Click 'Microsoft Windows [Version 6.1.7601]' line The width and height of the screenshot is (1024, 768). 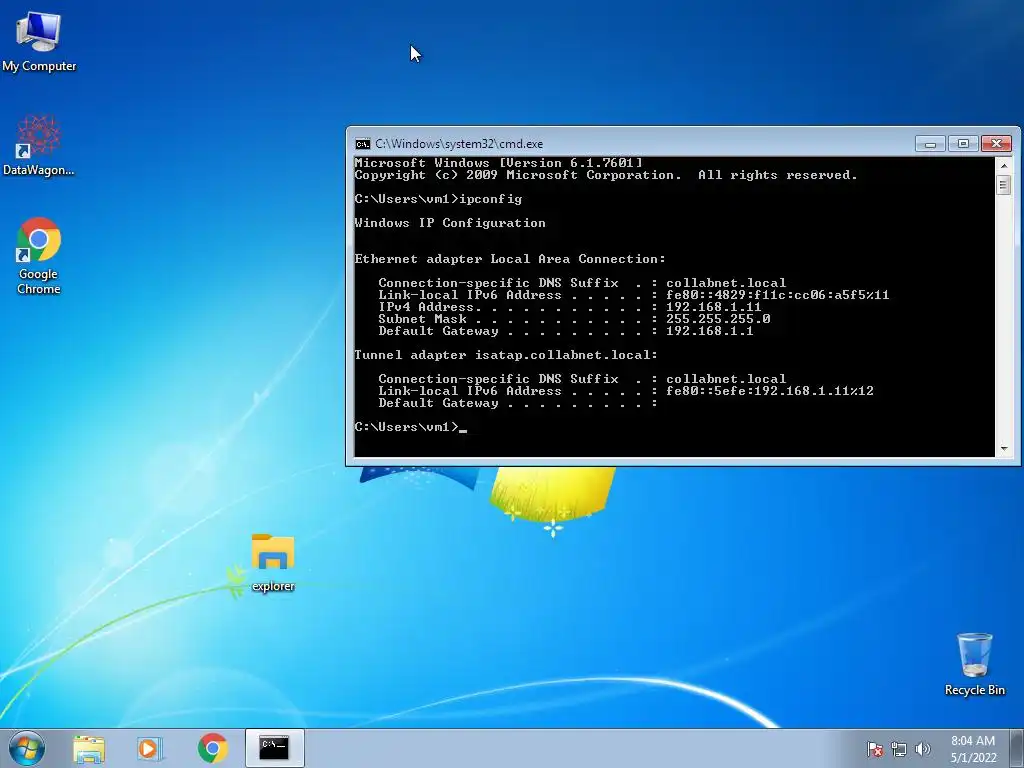click(x=498, y=163)
